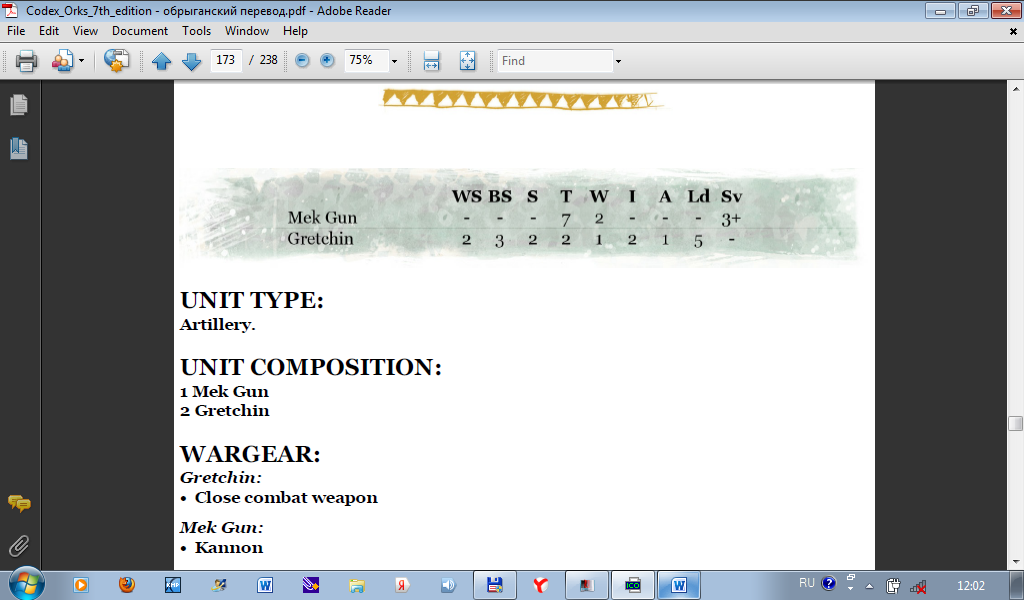1024x600 pixels.
Task: Open the Attachments paperclip panel
Action: coord(19,546)
